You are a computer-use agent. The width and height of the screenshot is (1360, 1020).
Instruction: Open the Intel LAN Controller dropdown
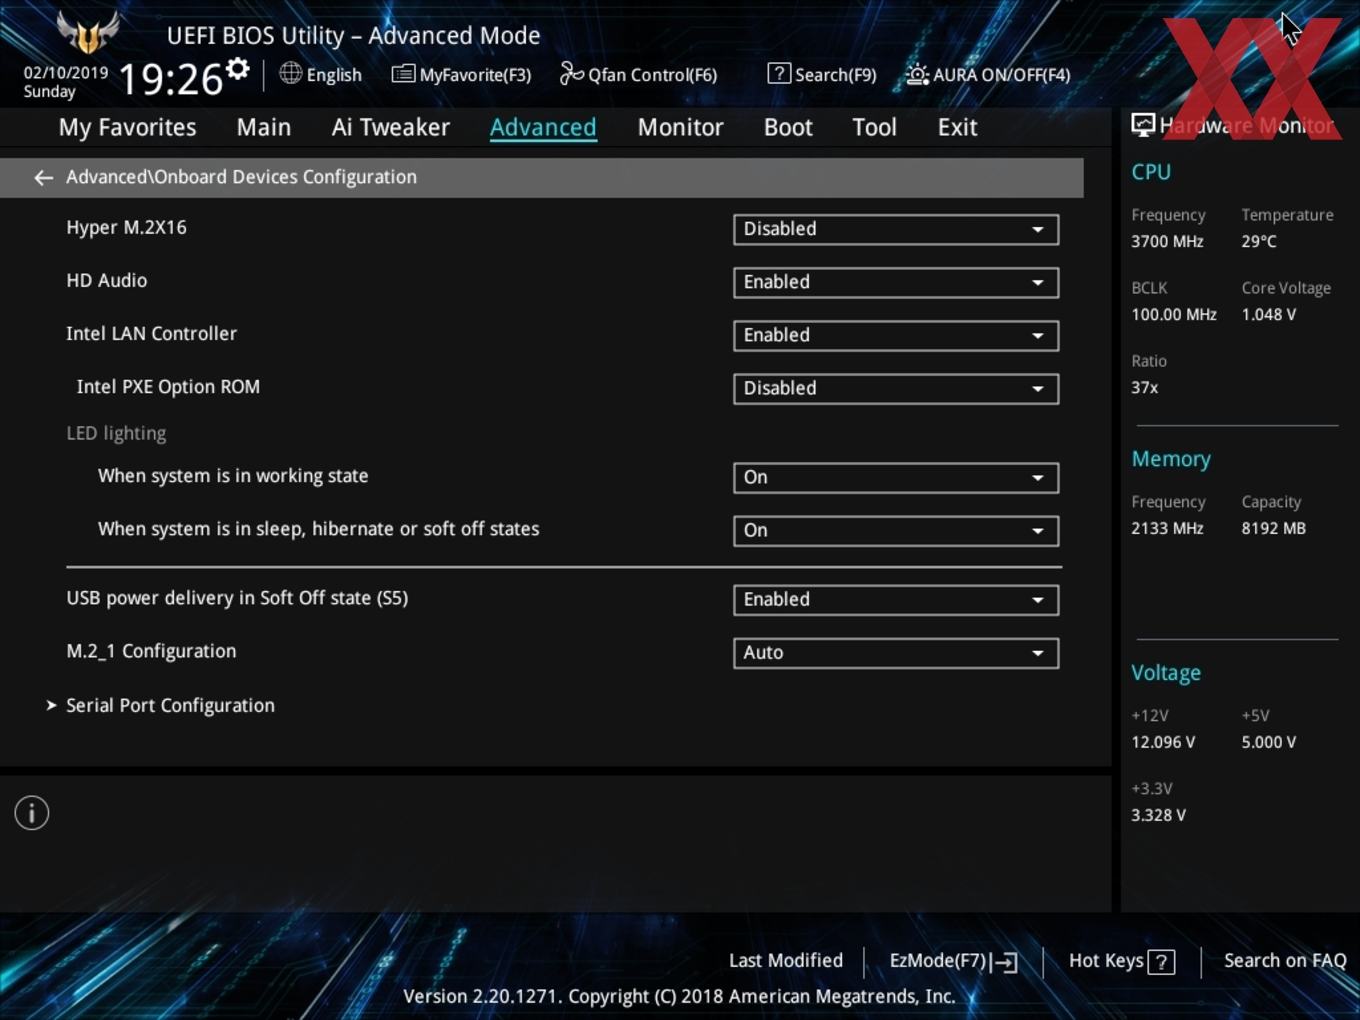click(896, 335)
